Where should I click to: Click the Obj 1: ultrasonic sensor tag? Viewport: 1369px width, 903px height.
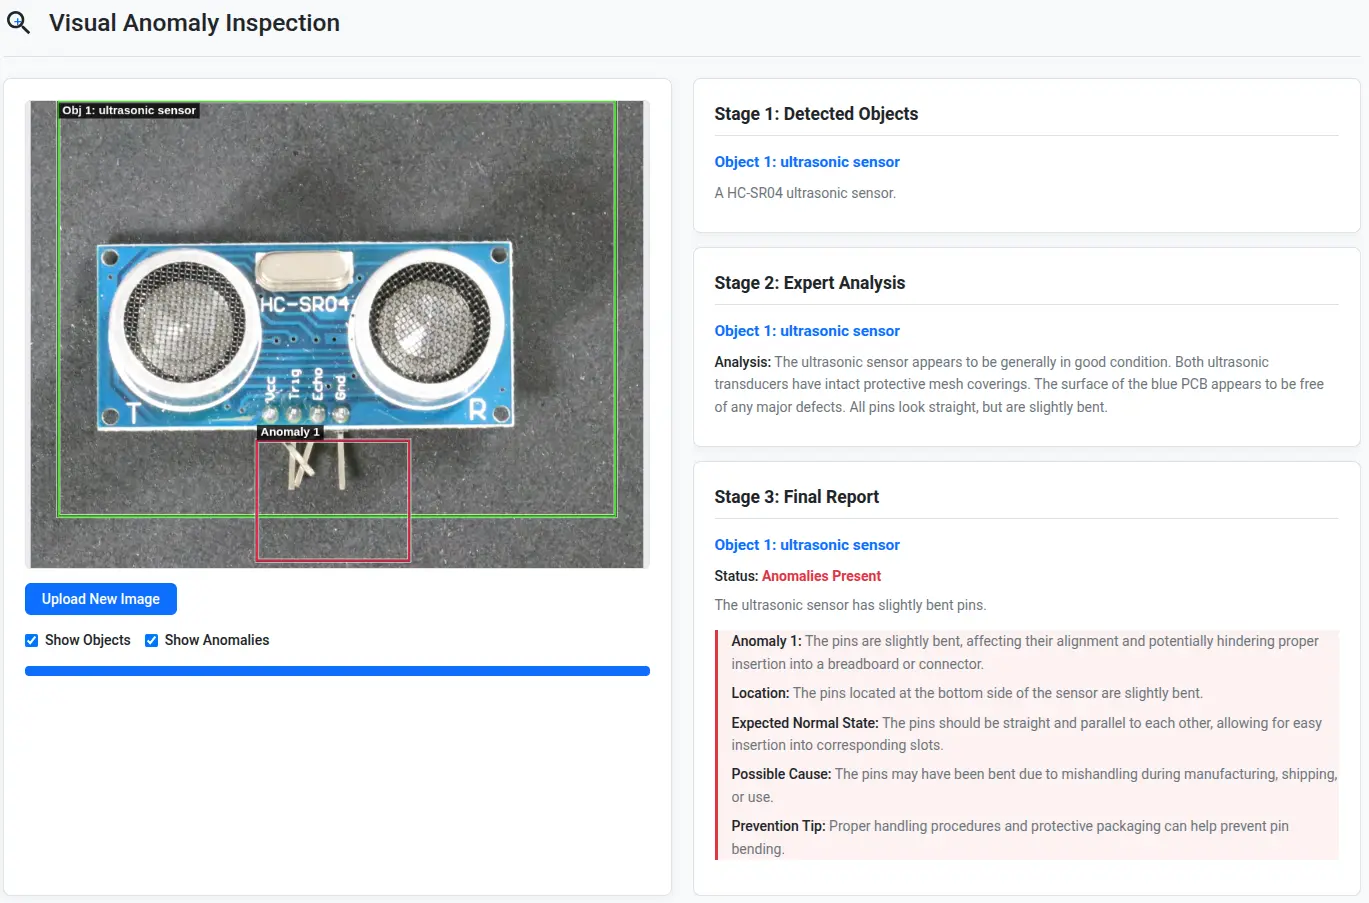[x=129, y=110]
